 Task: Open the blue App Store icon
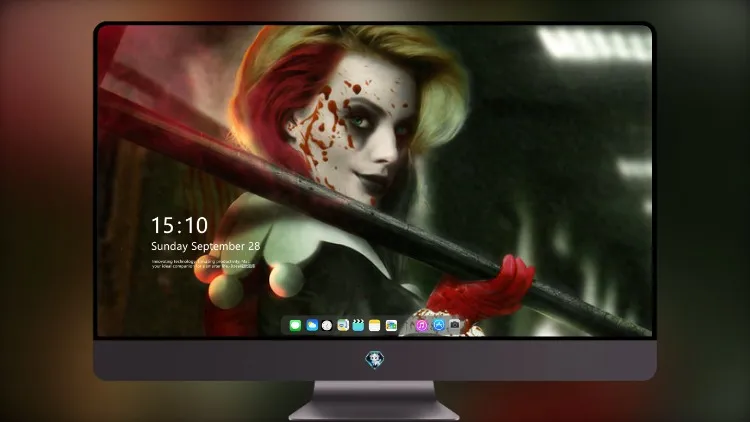(439, 326)
